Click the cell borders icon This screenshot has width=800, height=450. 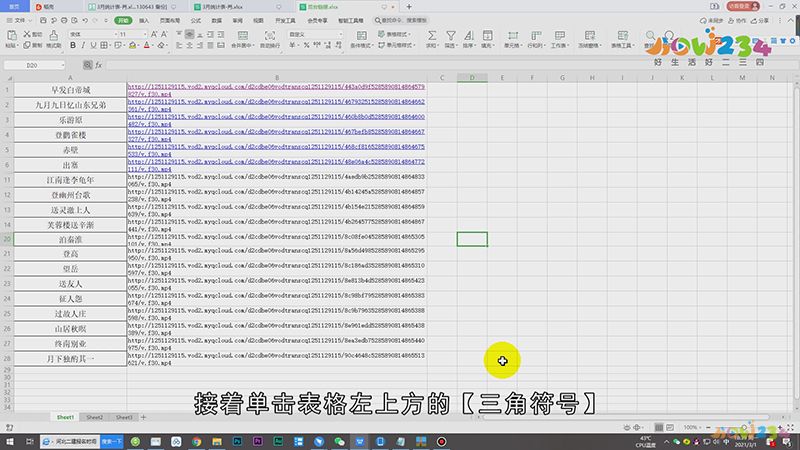pyautogui.click(x=104, y=45)
